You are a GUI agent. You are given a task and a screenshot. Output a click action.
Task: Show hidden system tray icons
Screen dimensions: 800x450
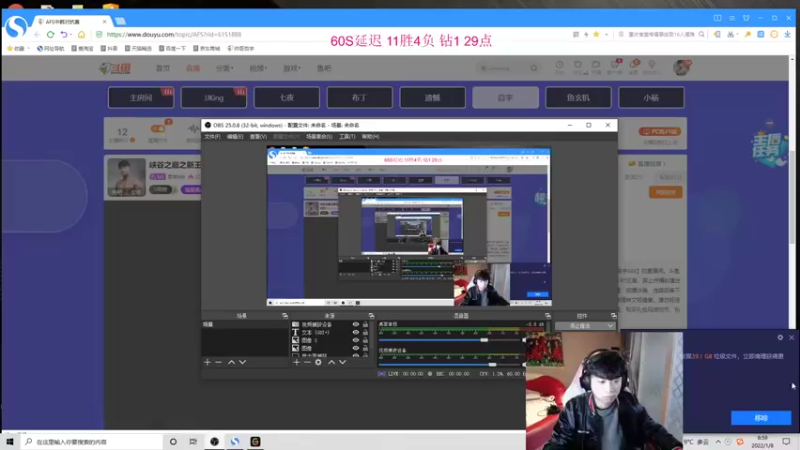(718, 442)
